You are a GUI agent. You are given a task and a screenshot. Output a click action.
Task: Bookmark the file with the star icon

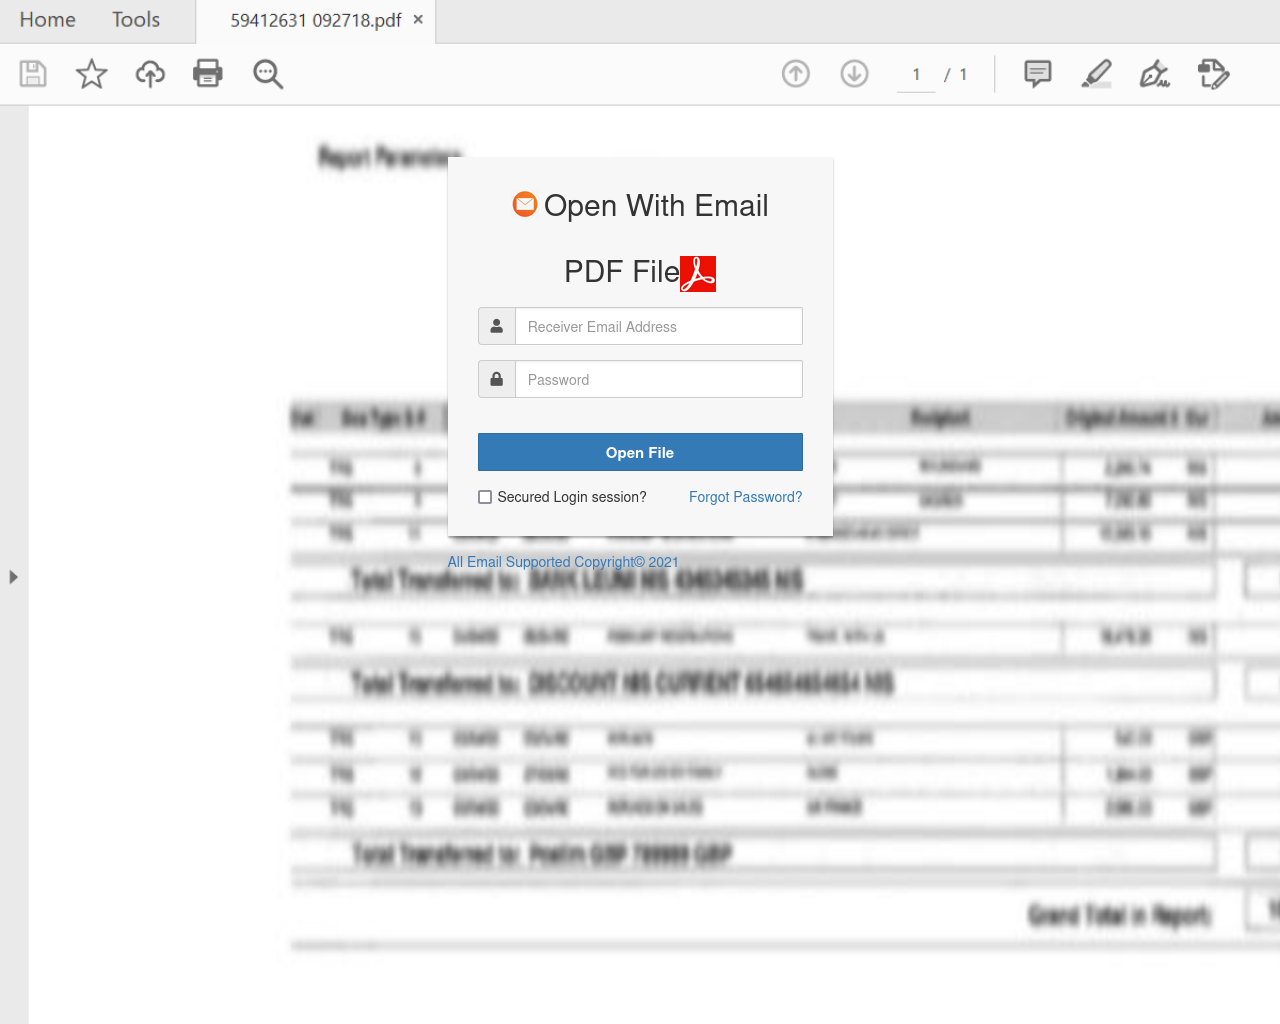click(x=92, y=74)
